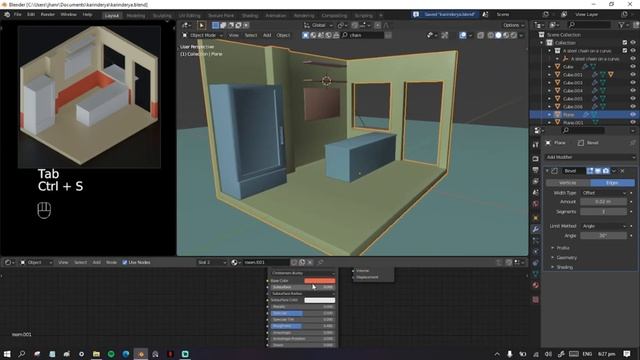
Task: Open taskbar search magnifier
Action: point(22,354)
